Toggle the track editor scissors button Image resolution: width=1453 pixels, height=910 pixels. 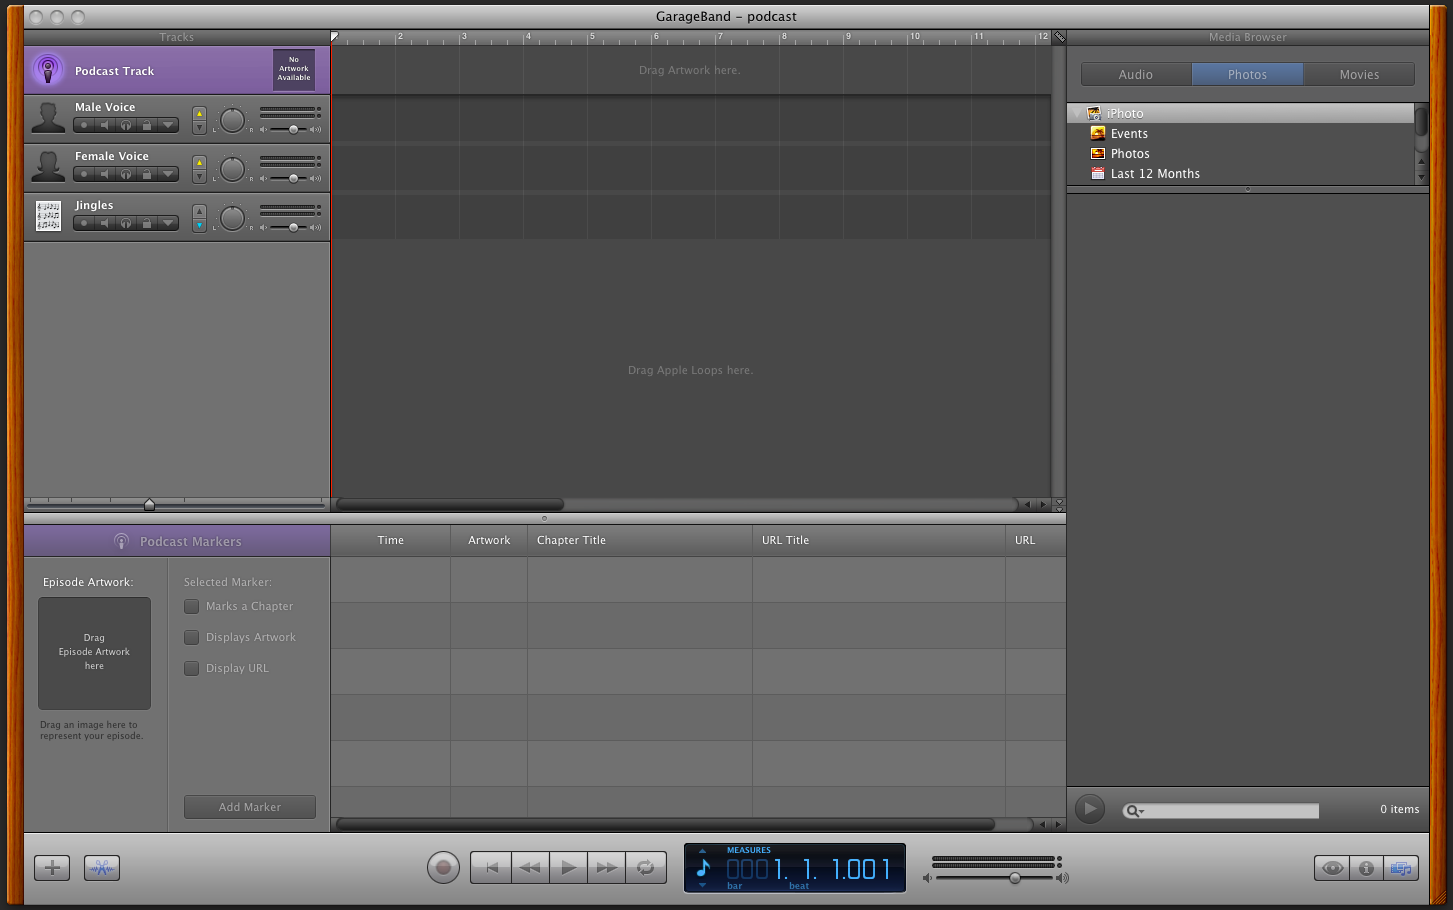pyautogui.click(x=102, y=868)
